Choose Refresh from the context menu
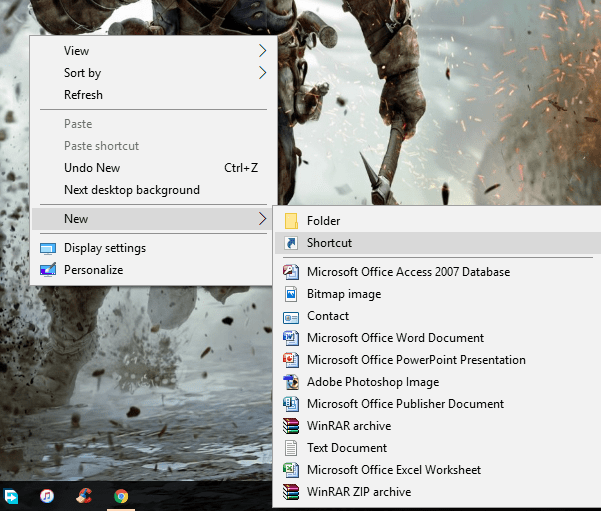601x511 pixels. pyautogui.click(x=153, y=95)
